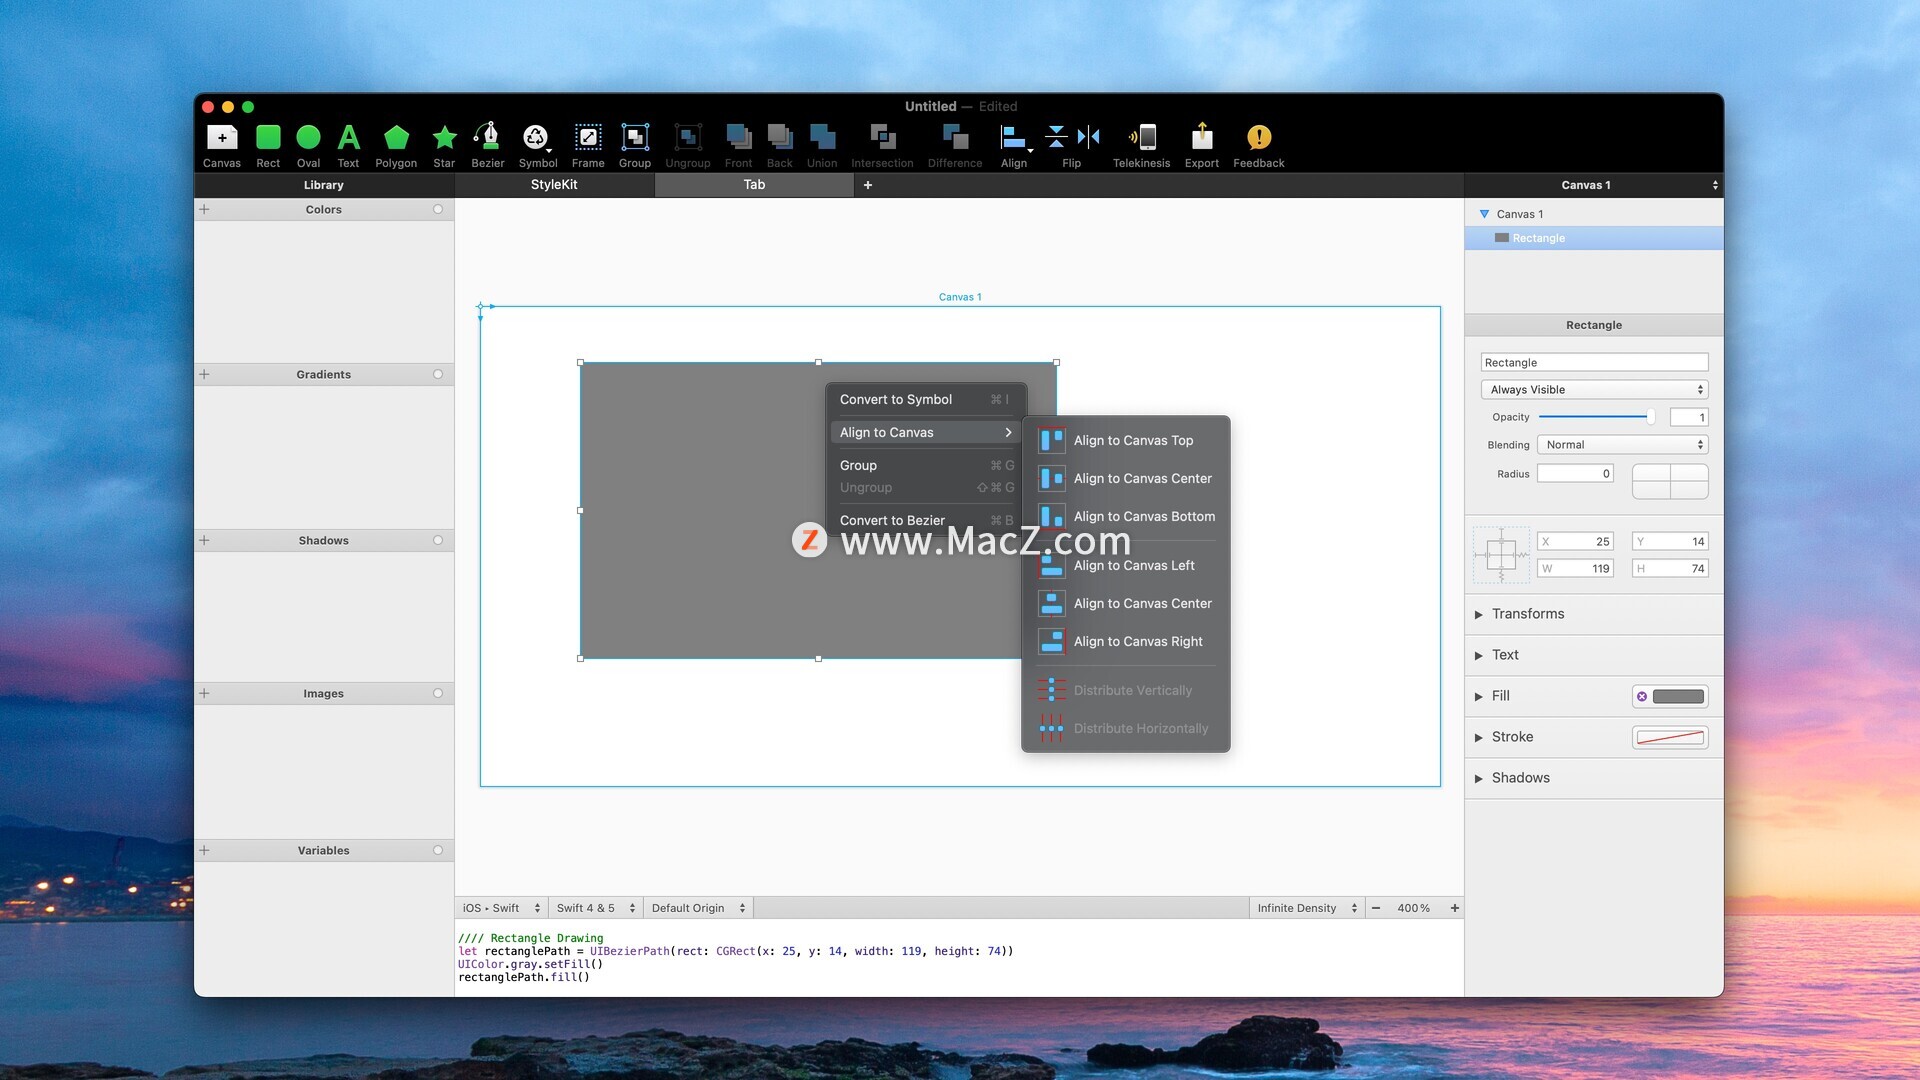Viewport: 1920px width, 1080px height.
Task: Choose Align to Canvas Bottom
Action: coord(1126,516)
